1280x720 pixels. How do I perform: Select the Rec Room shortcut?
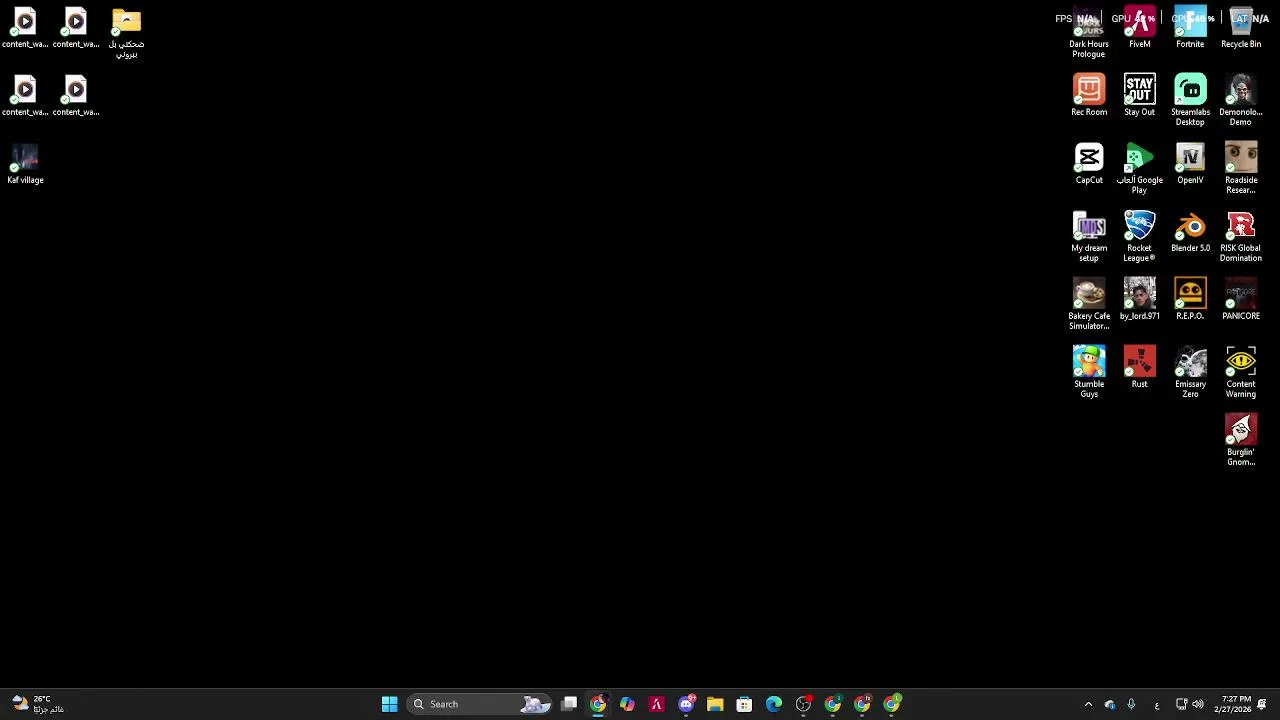[x=1089, y=96]
